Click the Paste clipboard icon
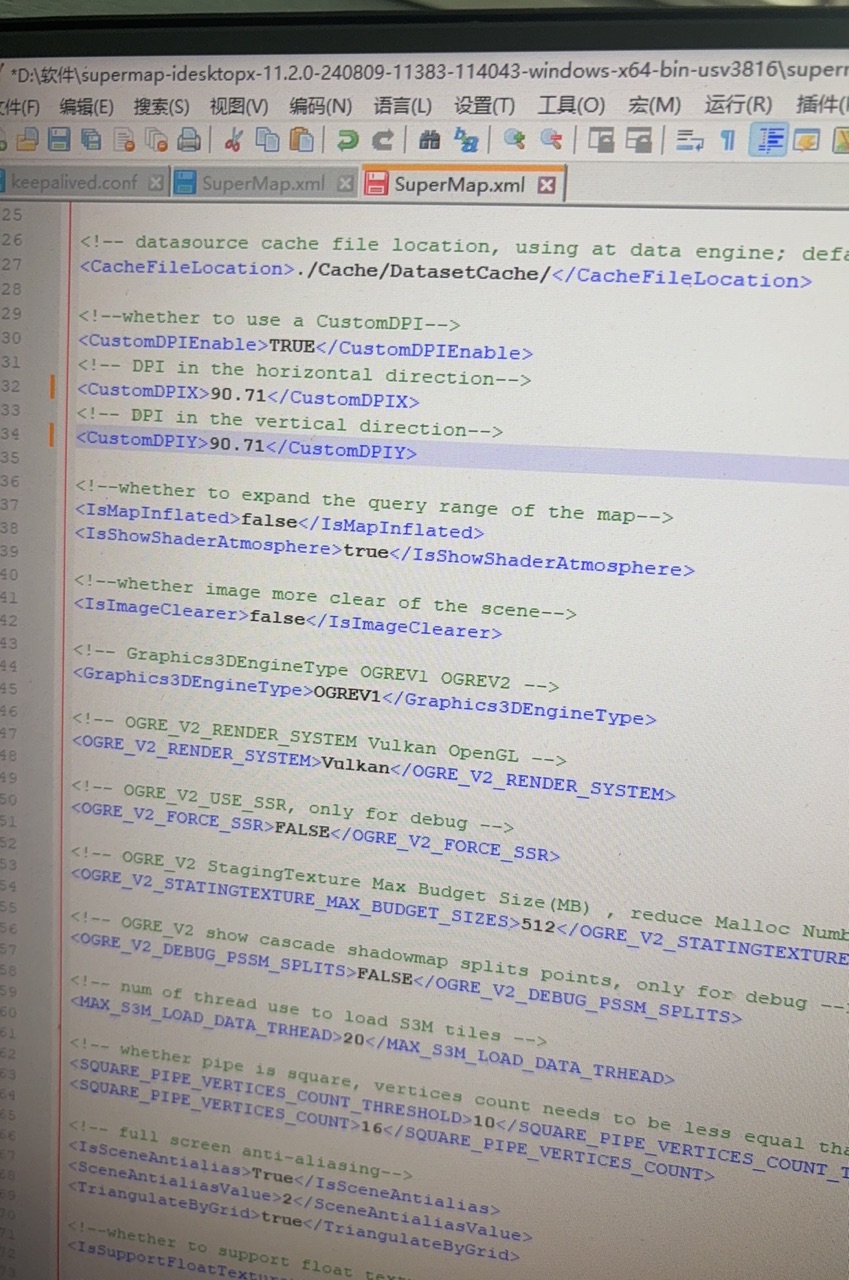 [x=302, y=140]
